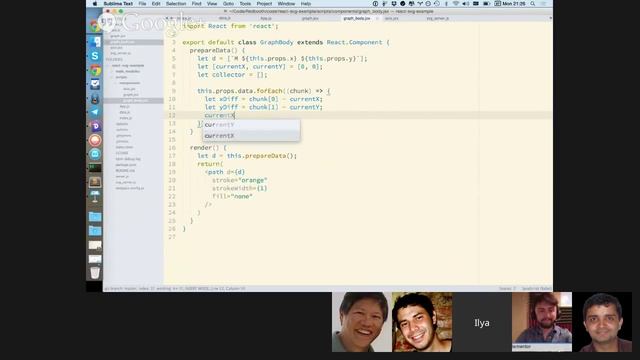This screenshot has width=640, height=360.
Task: Open the second blue folder in Dock
Action: click(95, 231)
